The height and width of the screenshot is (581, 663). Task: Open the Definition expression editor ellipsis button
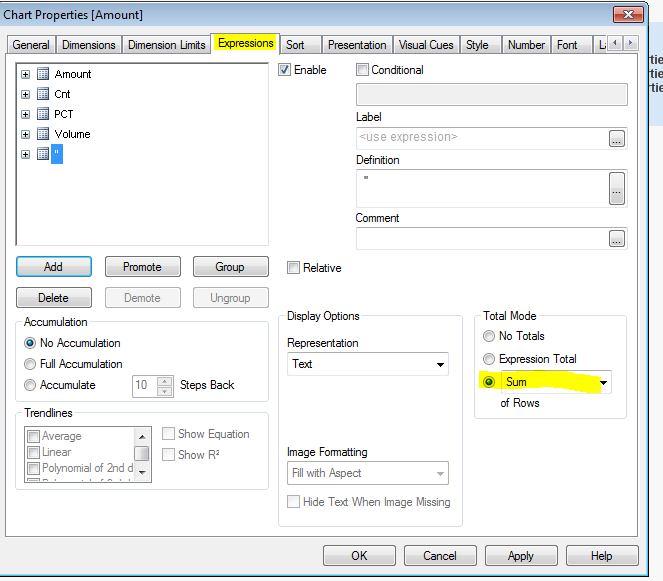point(617,189)
